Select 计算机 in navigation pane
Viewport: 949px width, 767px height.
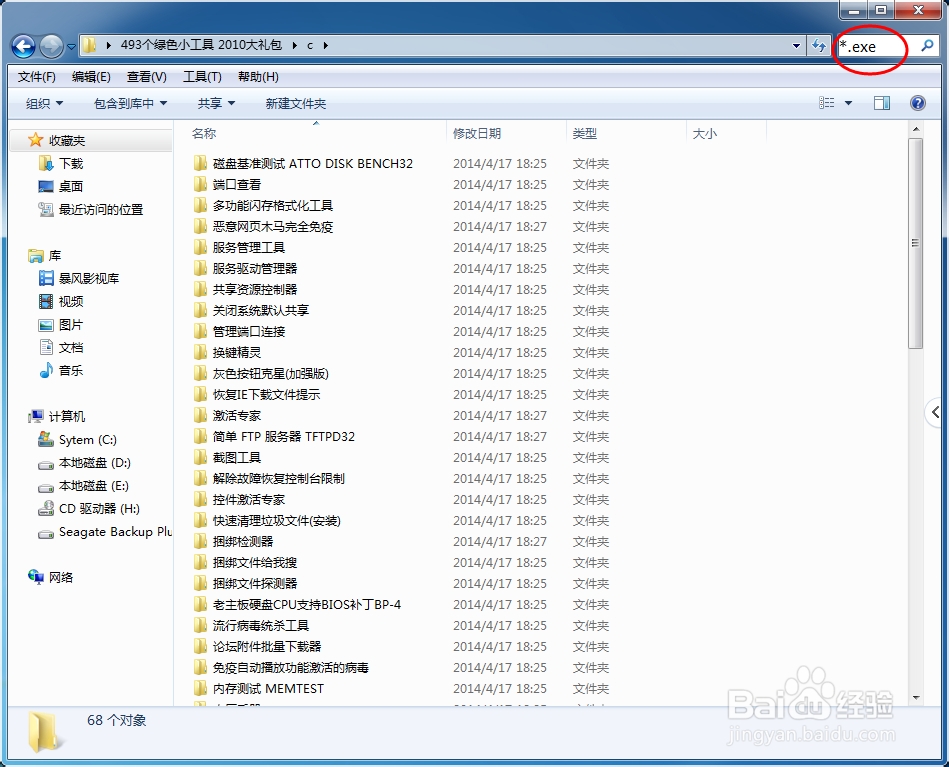point(67,416)
